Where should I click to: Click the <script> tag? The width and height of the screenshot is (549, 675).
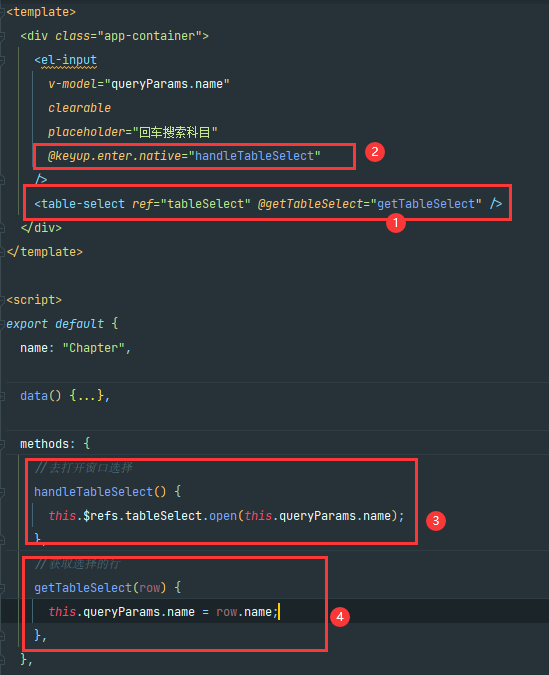[34, 300]
